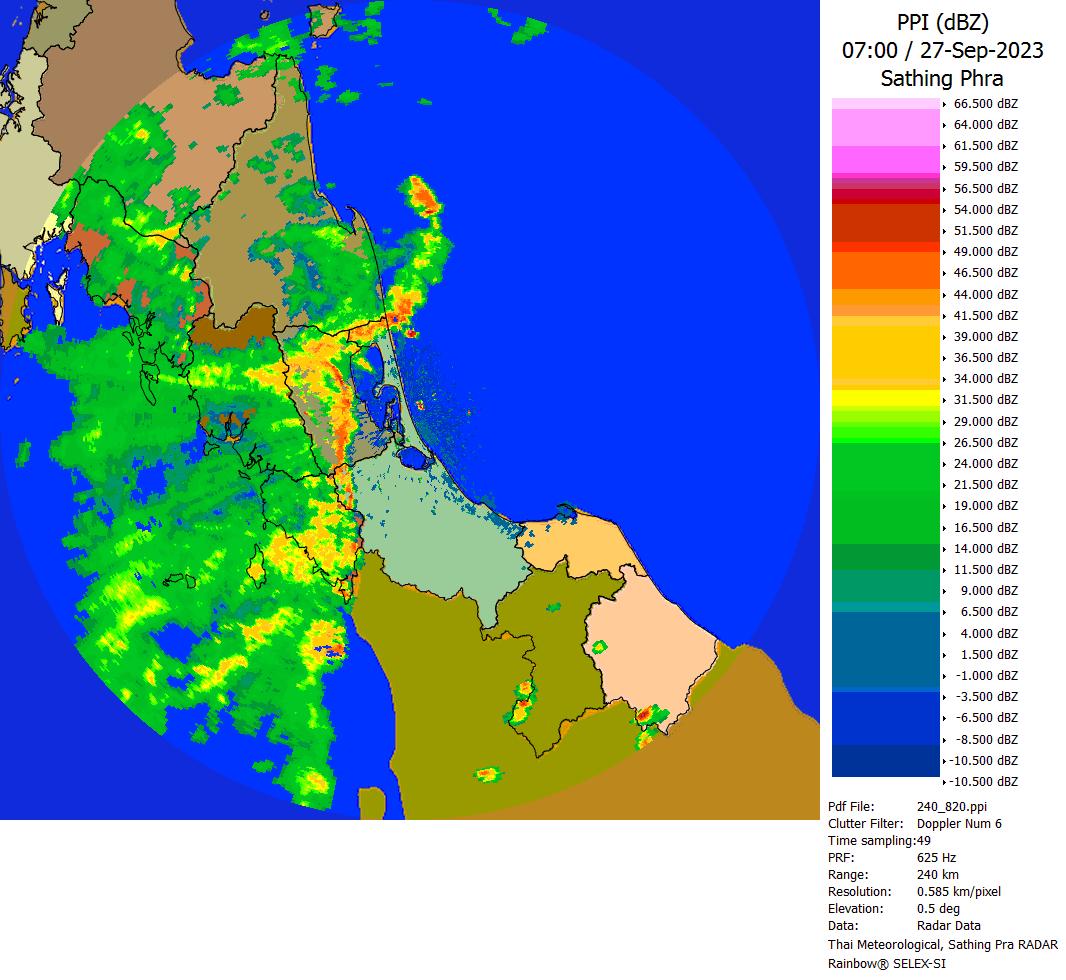Click the Sathing Phra station name heading
The image size is (1066, 980).
(x=942, y=78)
